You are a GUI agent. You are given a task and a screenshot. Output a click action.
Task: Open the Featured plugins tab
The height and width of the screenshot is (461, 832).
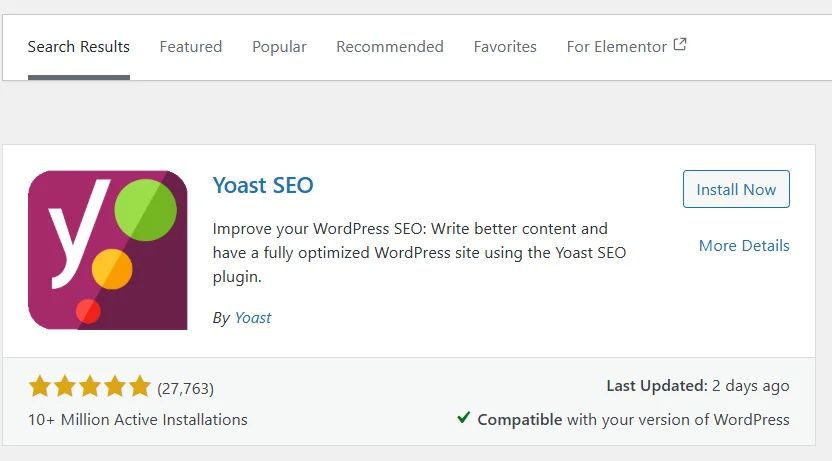191,47
